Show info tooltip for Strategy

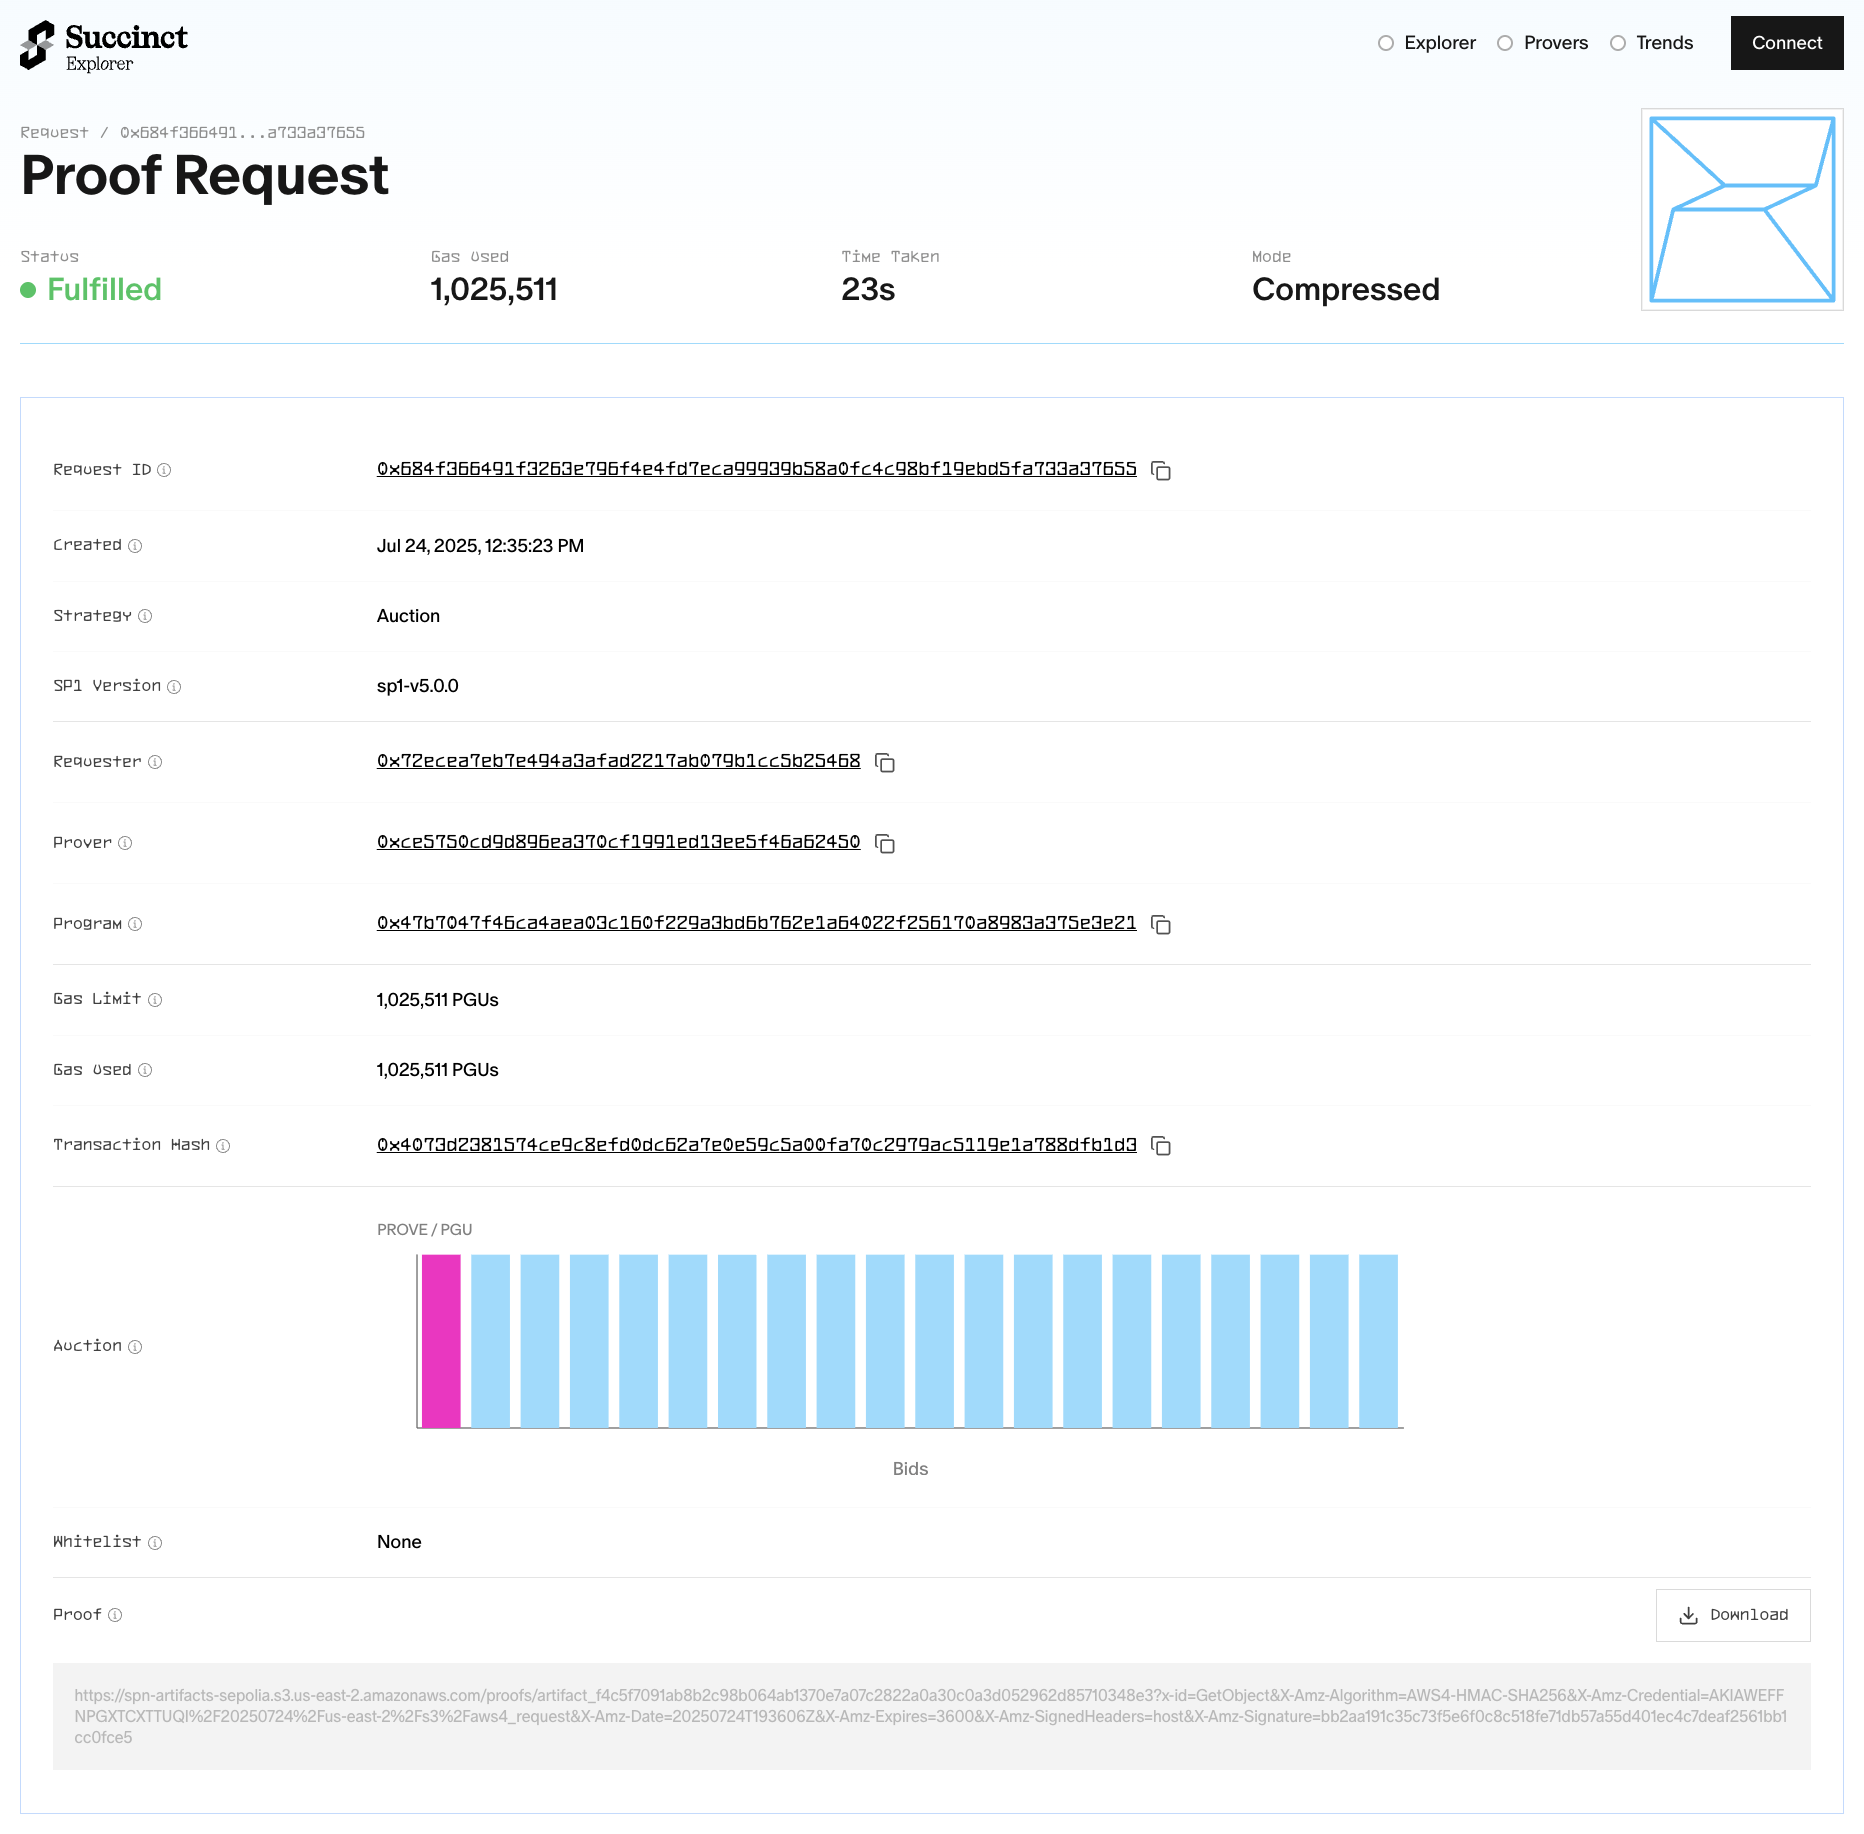(145, 616)
